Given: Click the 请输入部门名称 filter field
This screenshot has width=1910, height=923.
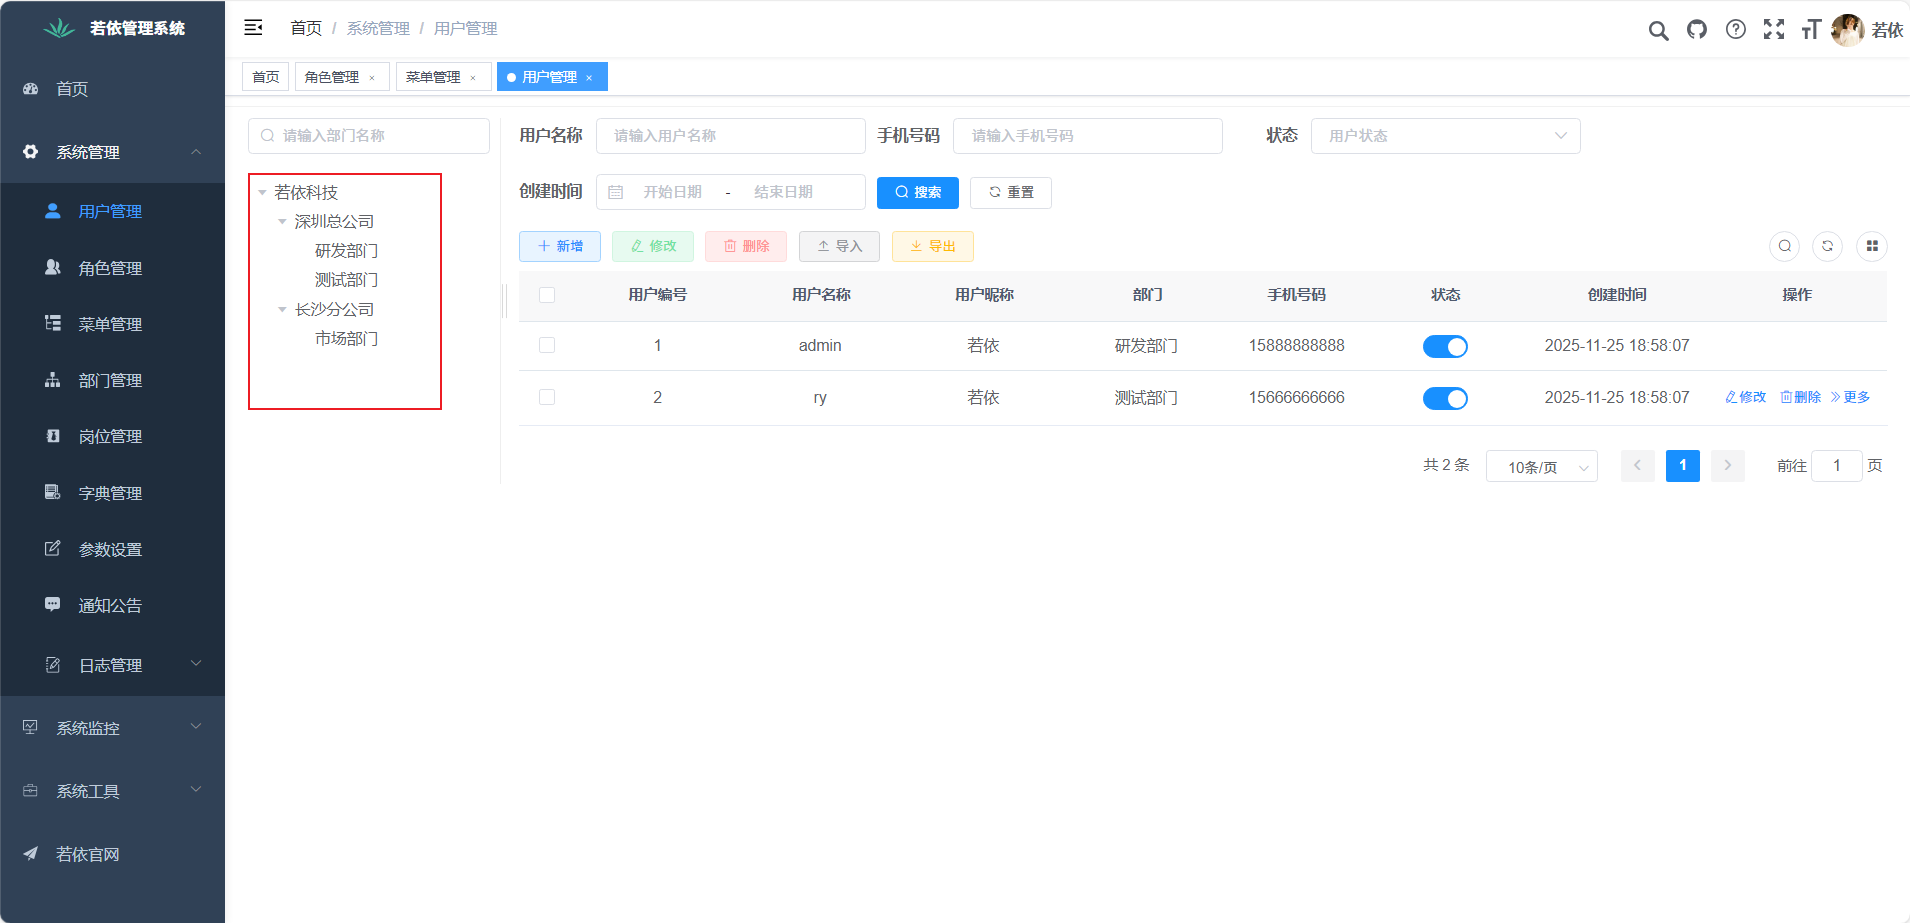Looking at the screenshot, I should [x=369, y=136].
